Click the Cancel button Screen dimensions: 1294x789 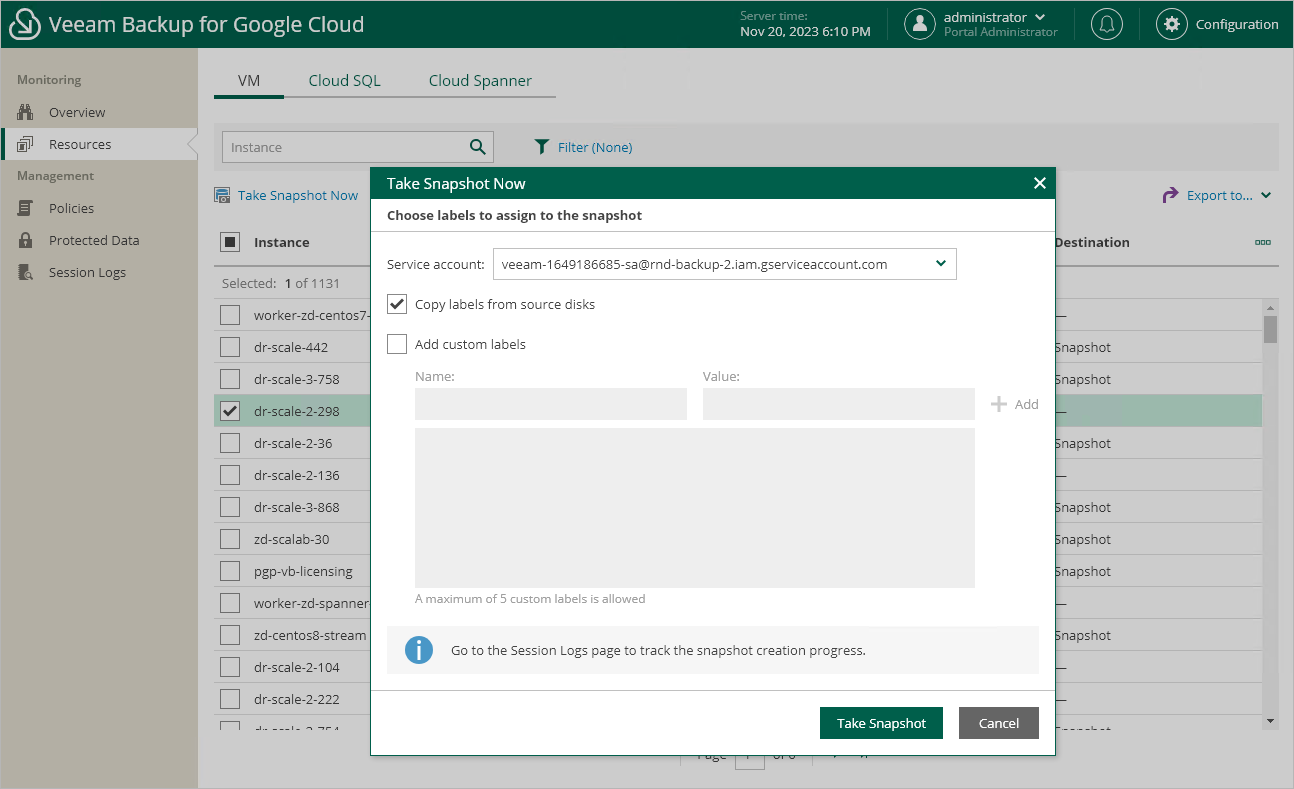[999, 723]
